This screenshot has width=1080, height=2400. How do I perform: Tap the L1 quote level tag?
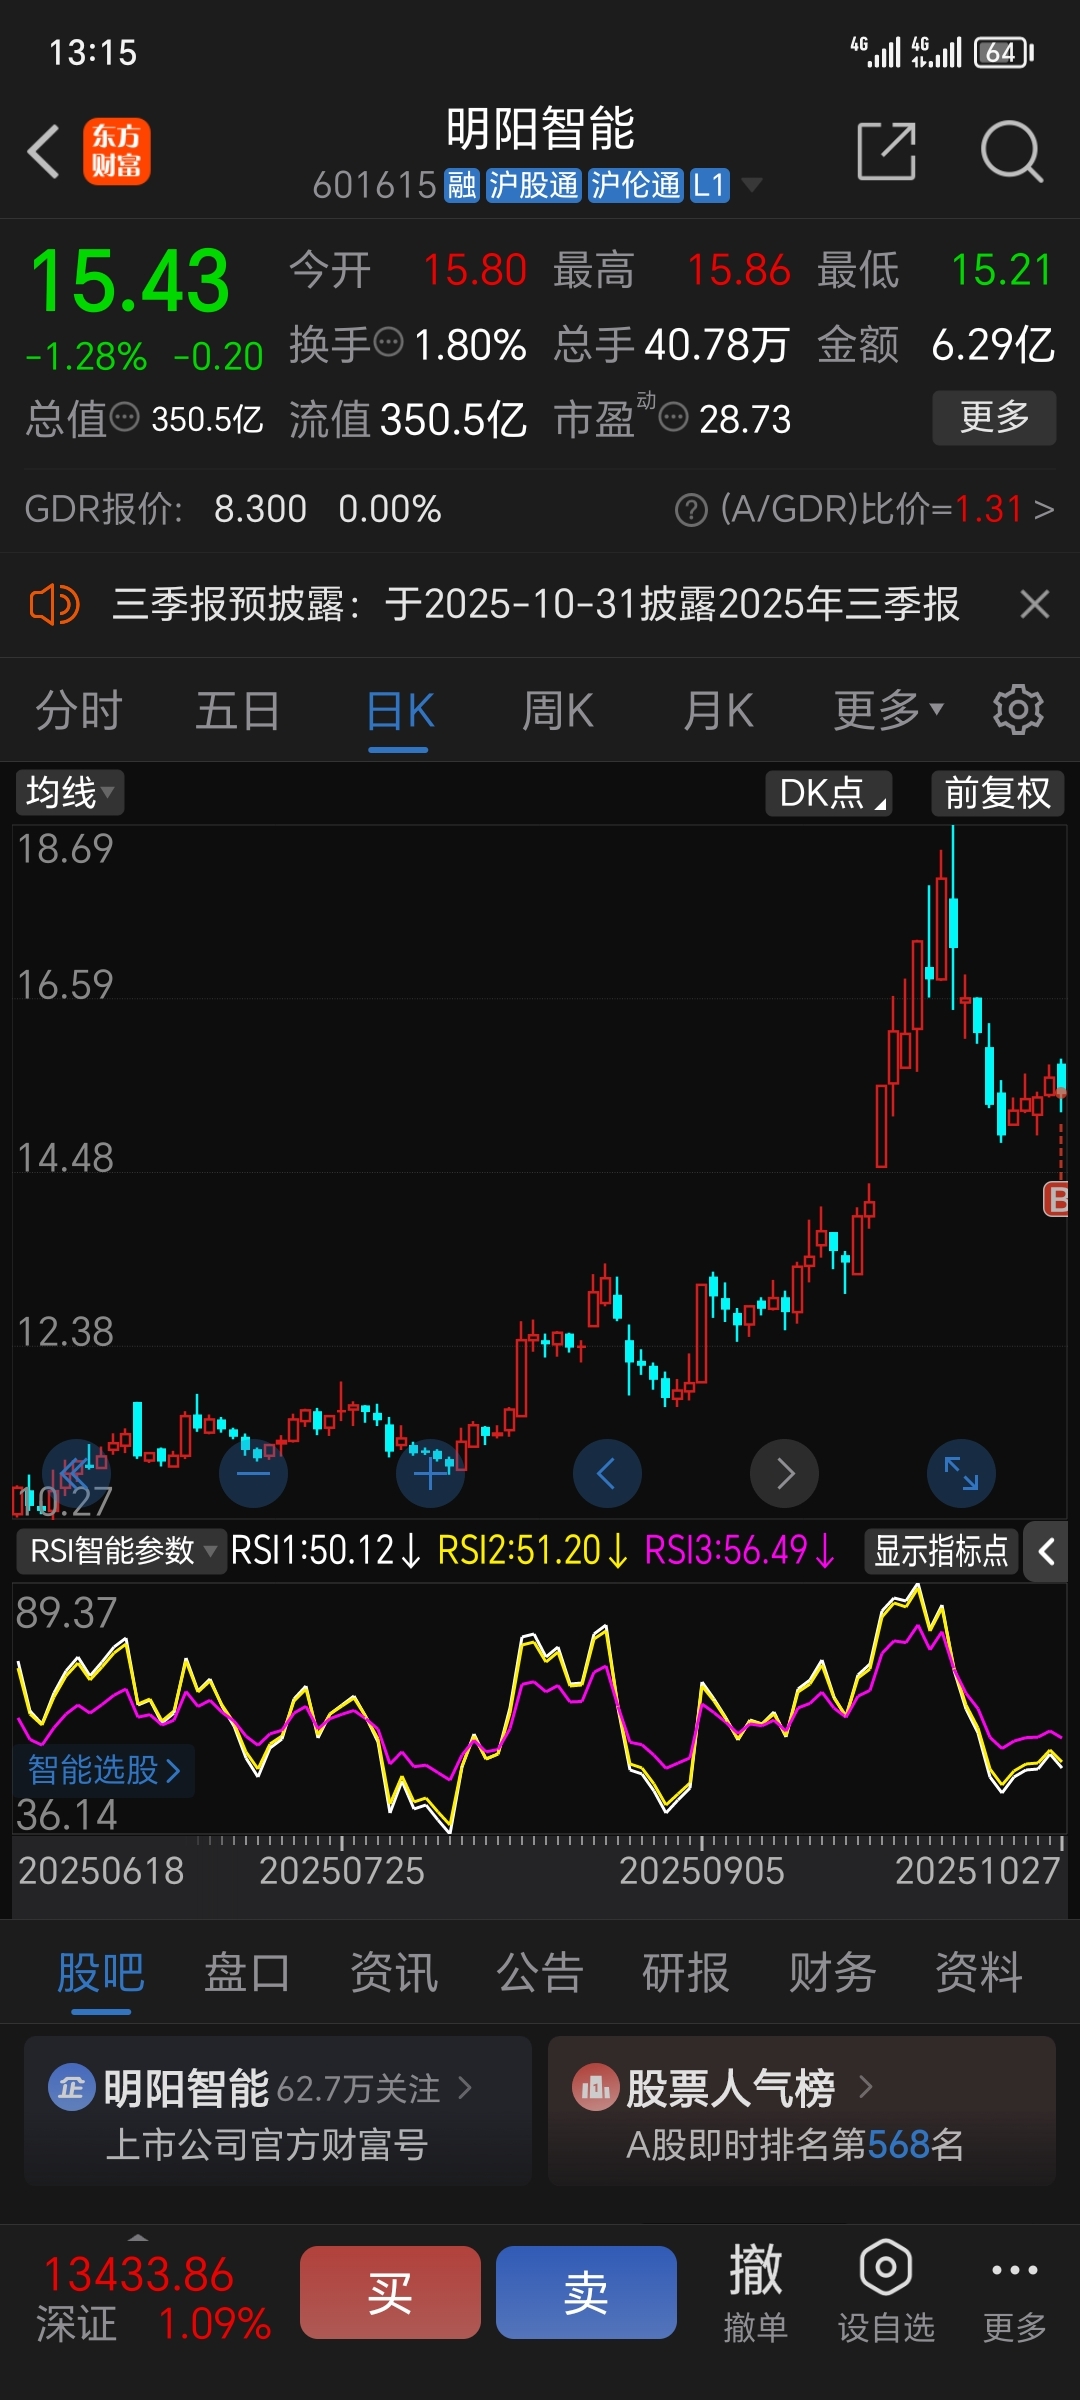coord(709,185)
